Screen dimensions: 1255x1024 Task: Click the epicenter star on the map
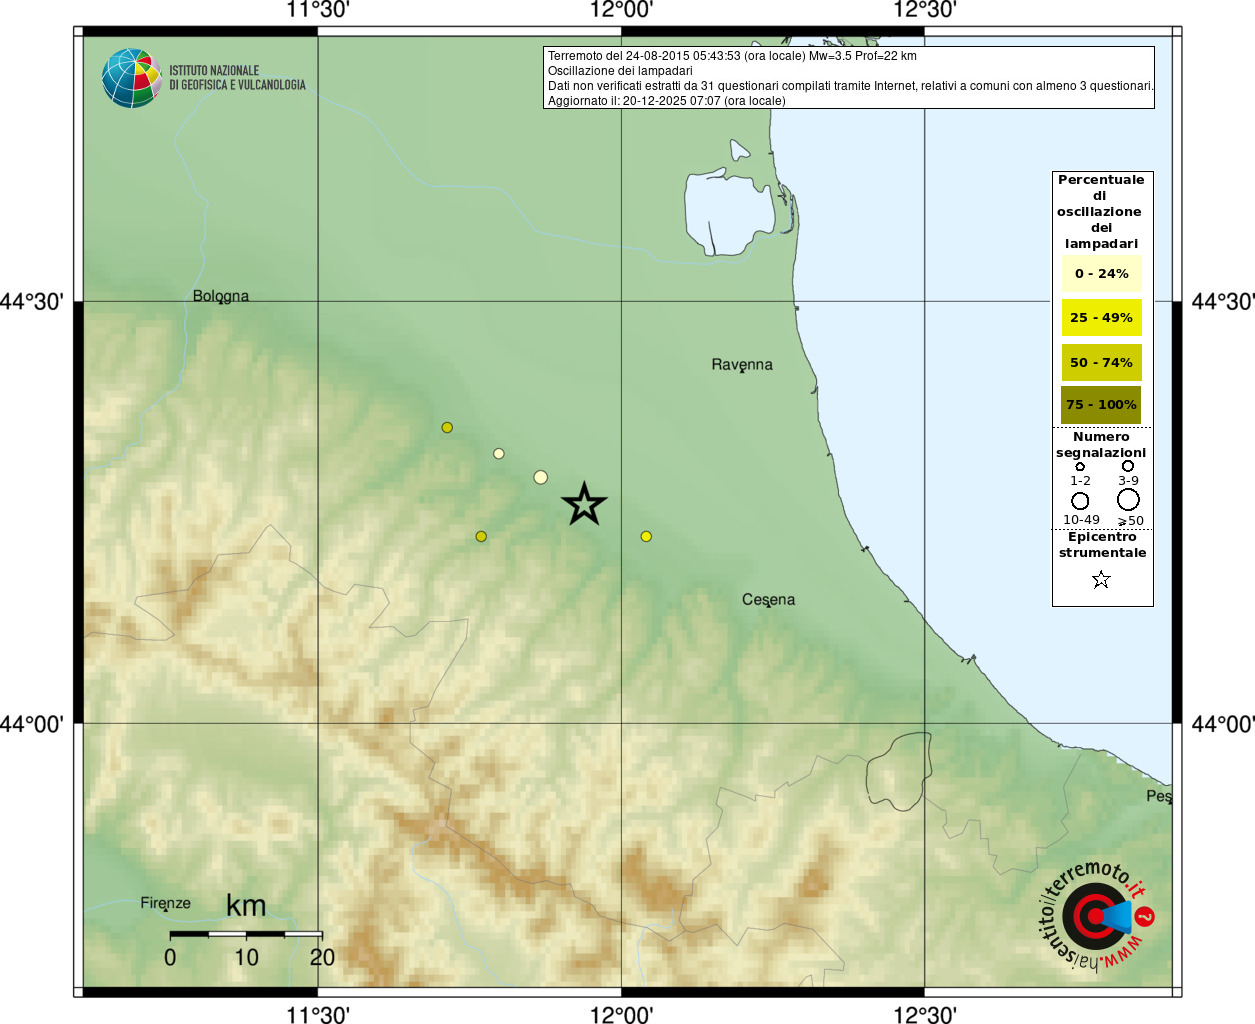(584, 503)
